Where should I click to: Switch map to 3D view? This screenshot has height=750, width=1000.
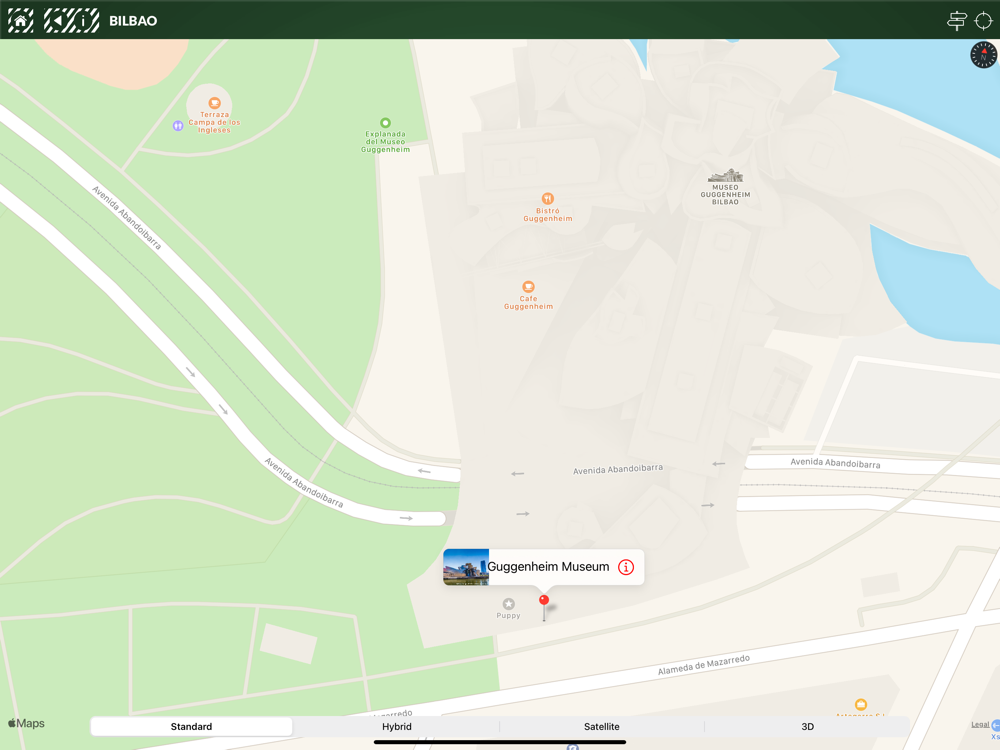click(807, 726)
